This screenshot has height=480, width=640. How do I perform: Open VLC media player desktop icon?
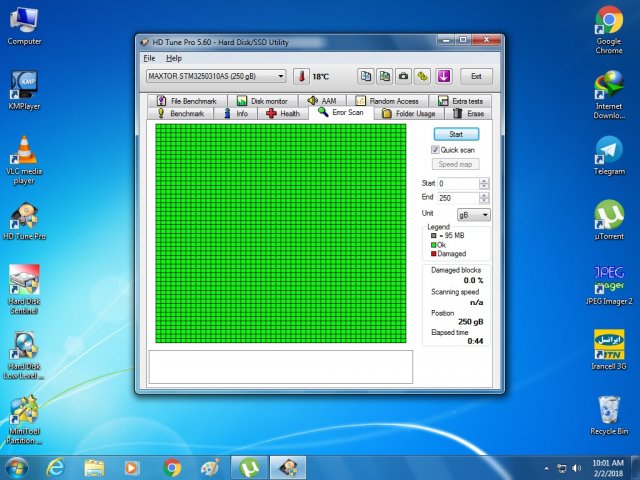coord(24,159)
